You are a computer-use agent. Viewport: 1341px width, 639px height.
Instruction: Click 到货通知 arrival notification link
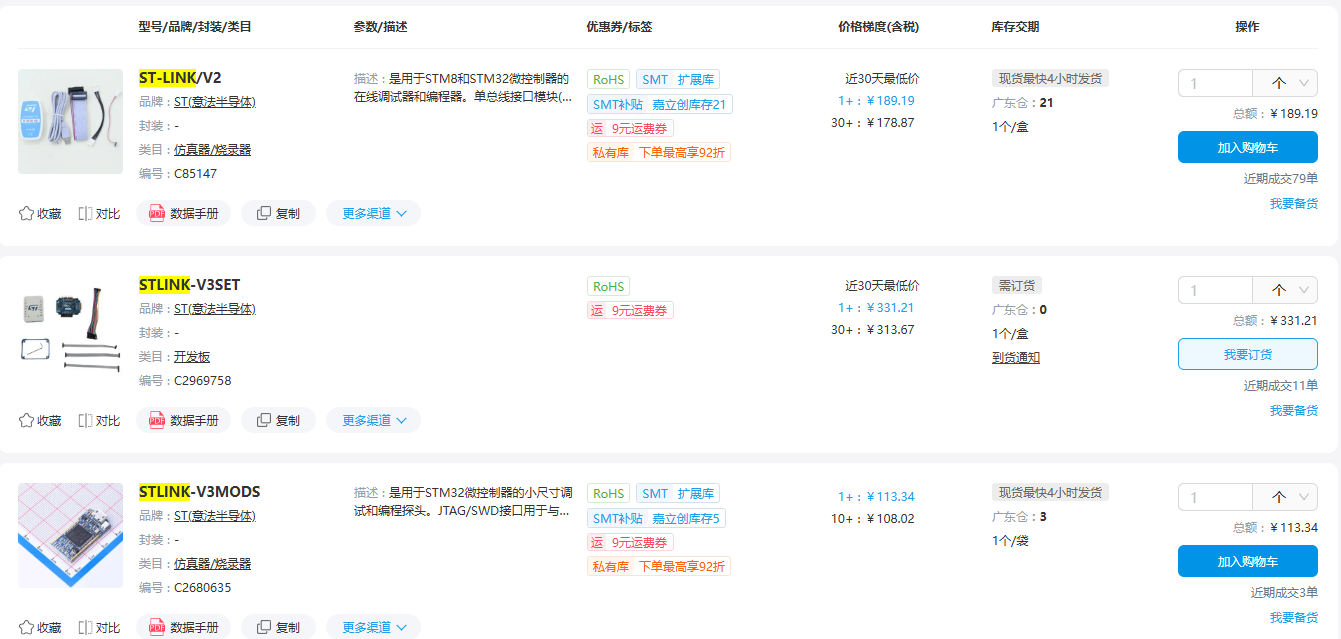(1015, 357)
